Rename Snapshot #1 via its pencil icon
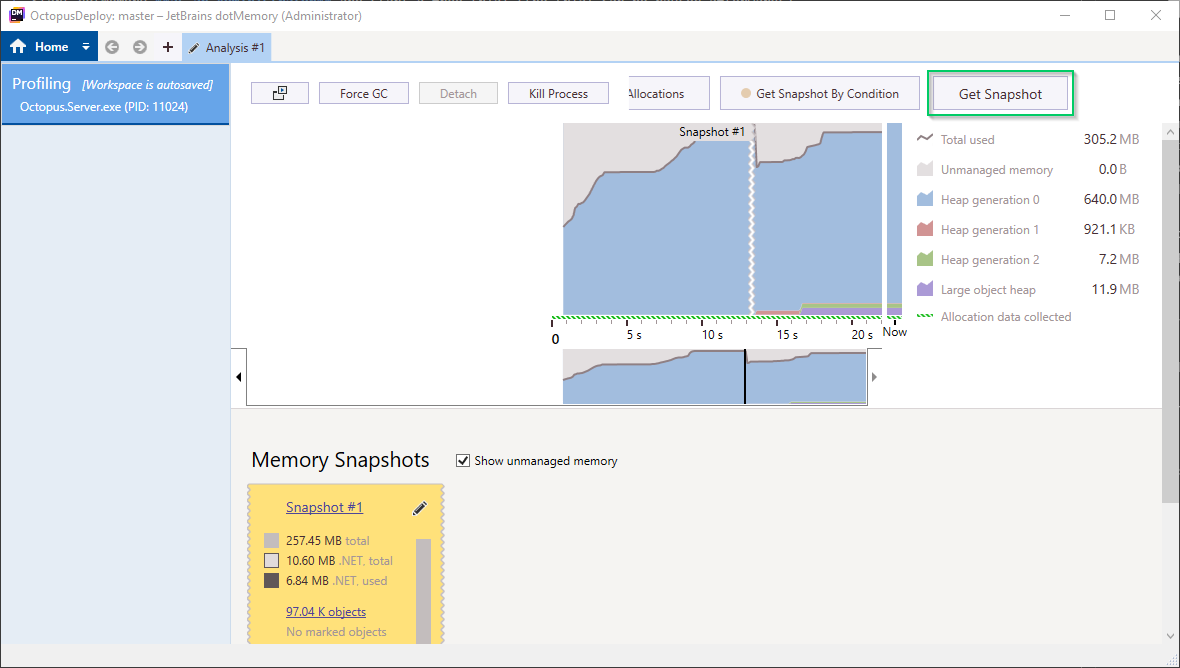 (x=419, y=508)
